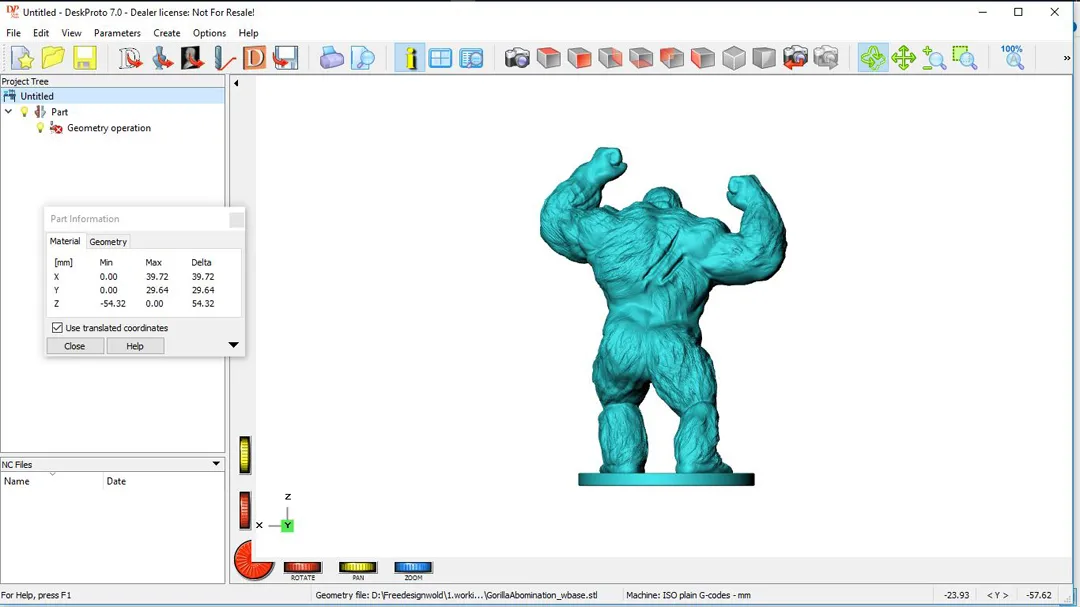Uncheck Use translated coordinates
Image resolution: width=1080 pixels, height=607 pixels.
57,328
